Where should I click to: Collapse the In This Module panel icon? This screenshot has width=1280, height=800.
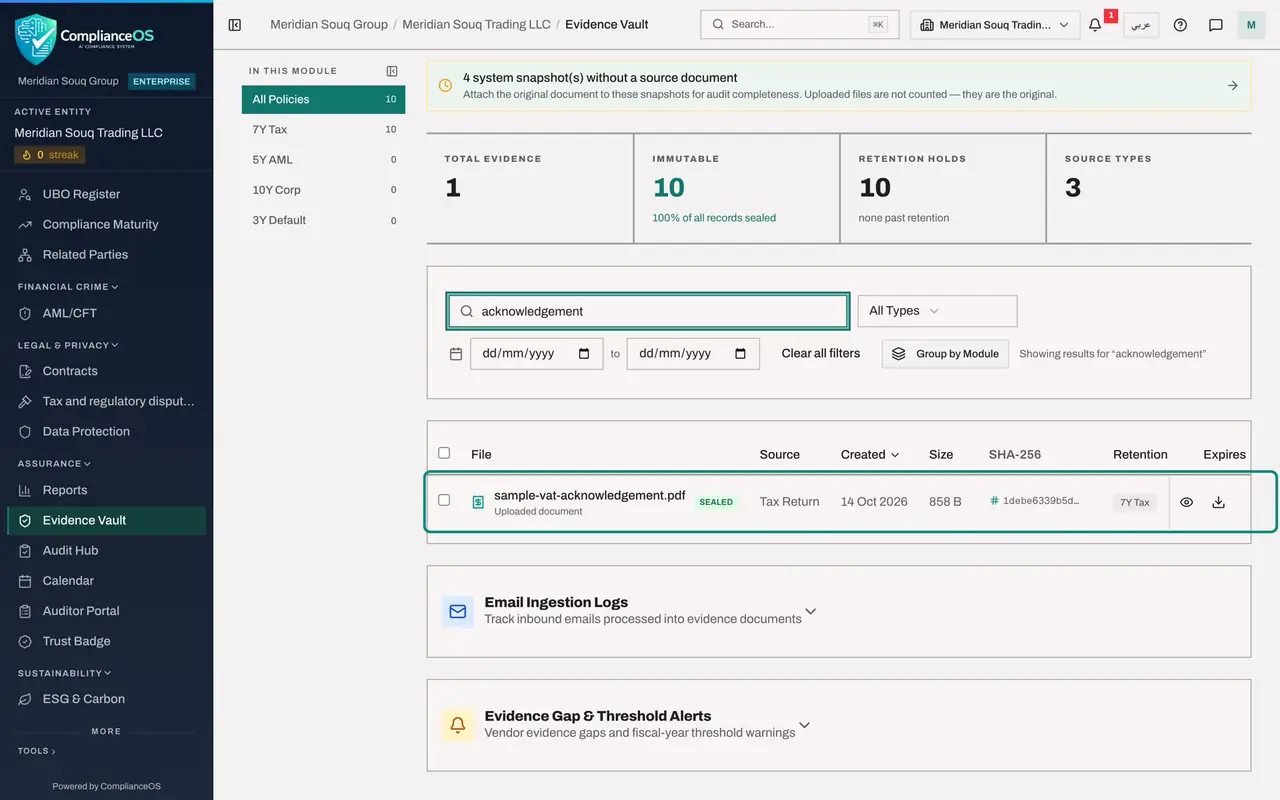(392, 71)
